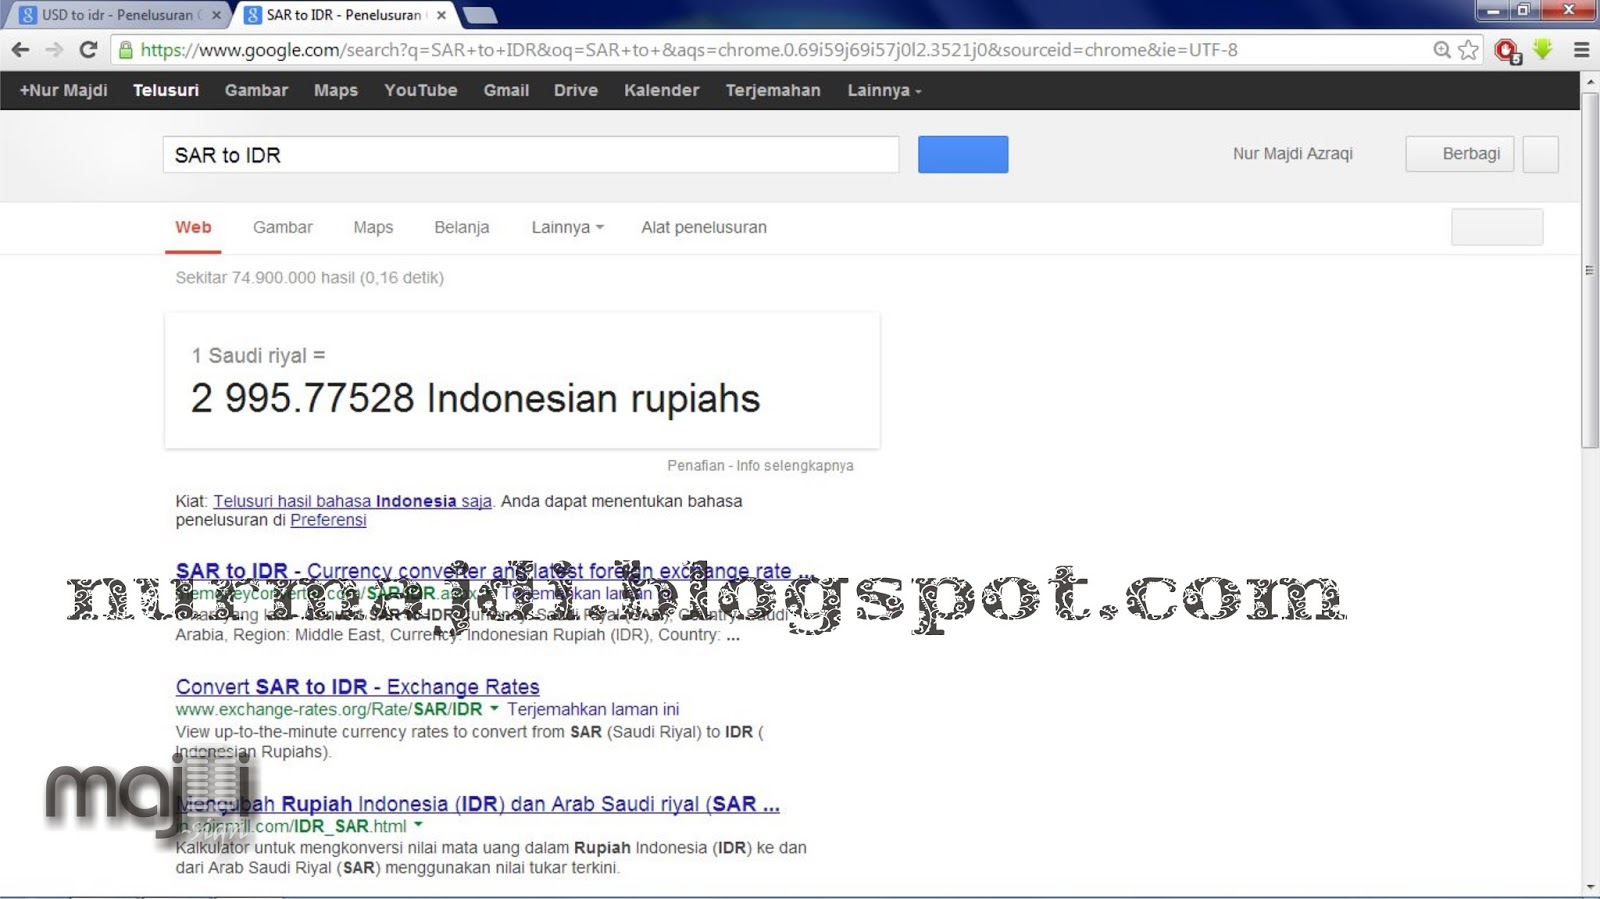Open Maps in the black Google bar

coord(336,90)
